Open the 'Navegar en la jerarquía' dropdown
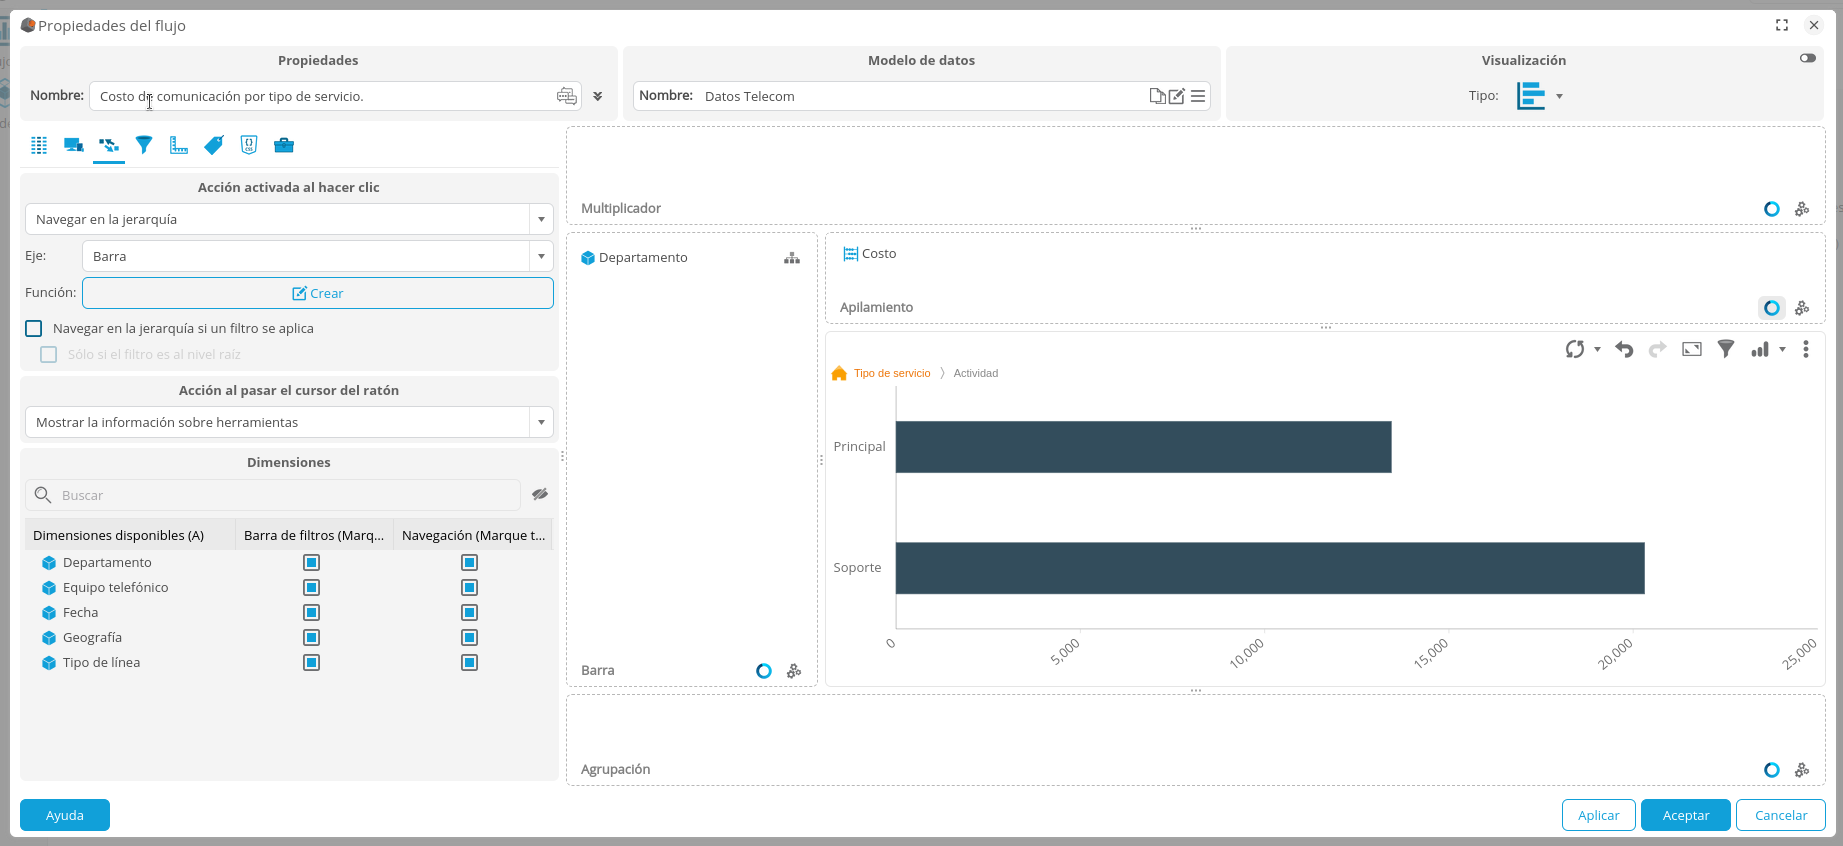Screen dimensions: 1843x846 pos(540,220)
